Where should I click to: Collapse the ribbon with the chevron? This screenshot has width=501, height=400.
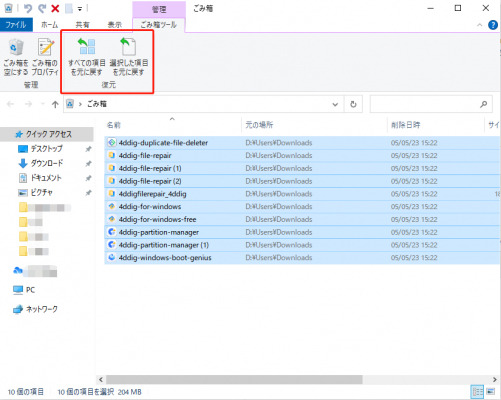coord(479,25)
